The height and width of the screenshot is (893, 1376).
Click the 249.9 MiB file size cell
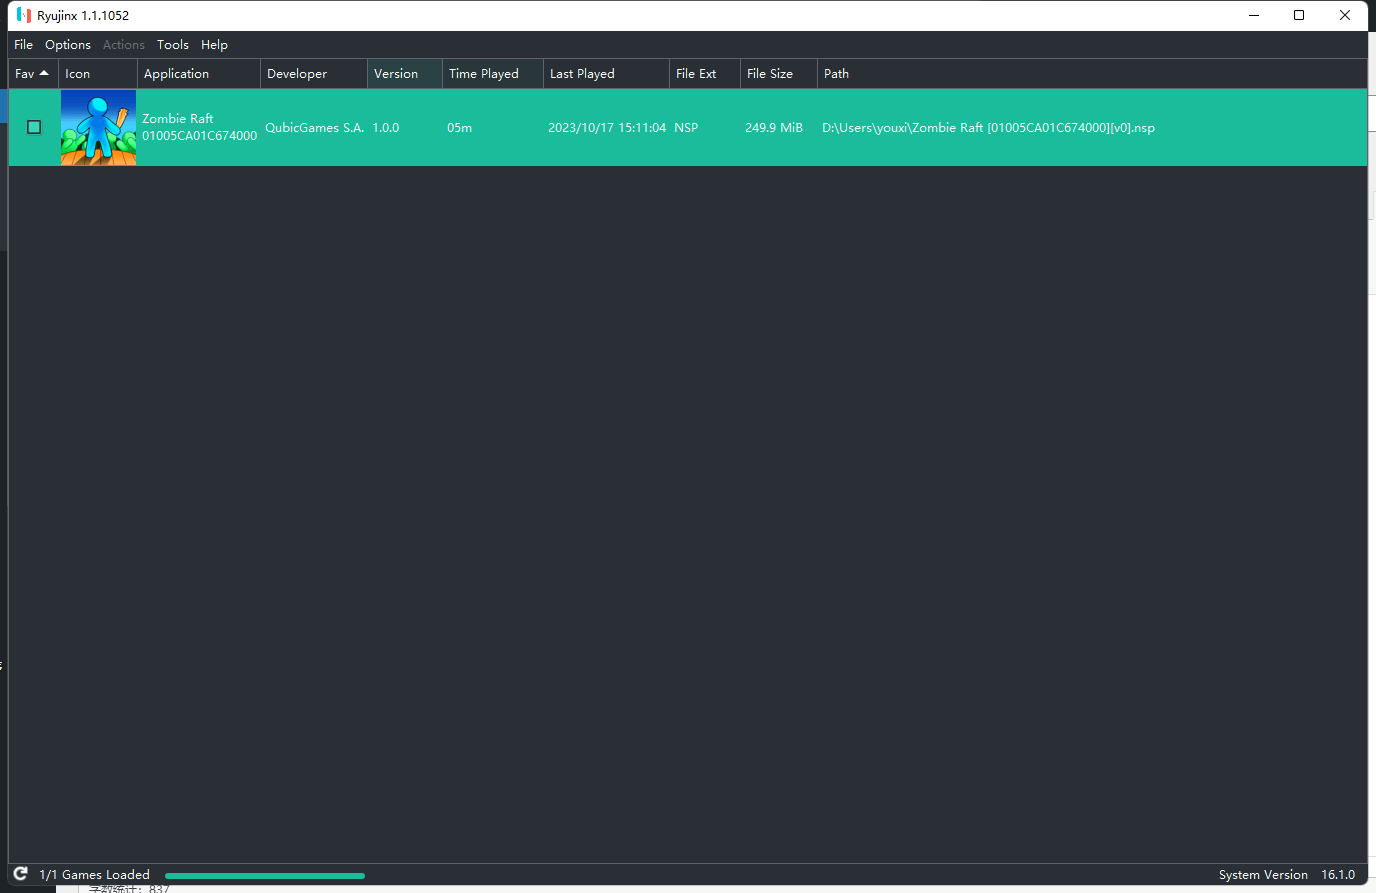click(x=774, y=128)
